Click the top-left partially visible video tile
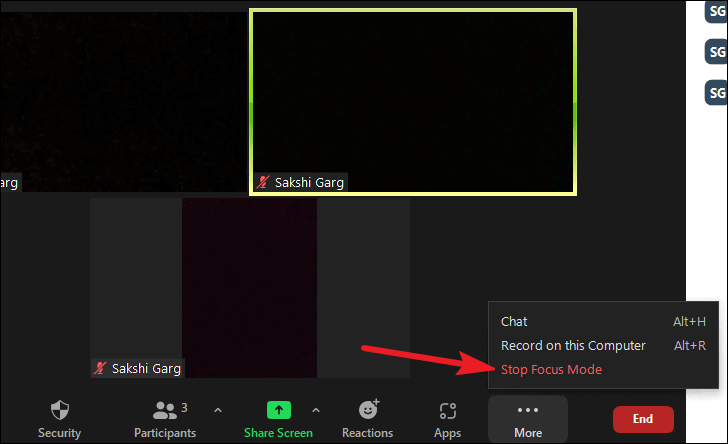This screenshot has height=444, width=728. tap(123, 100)
